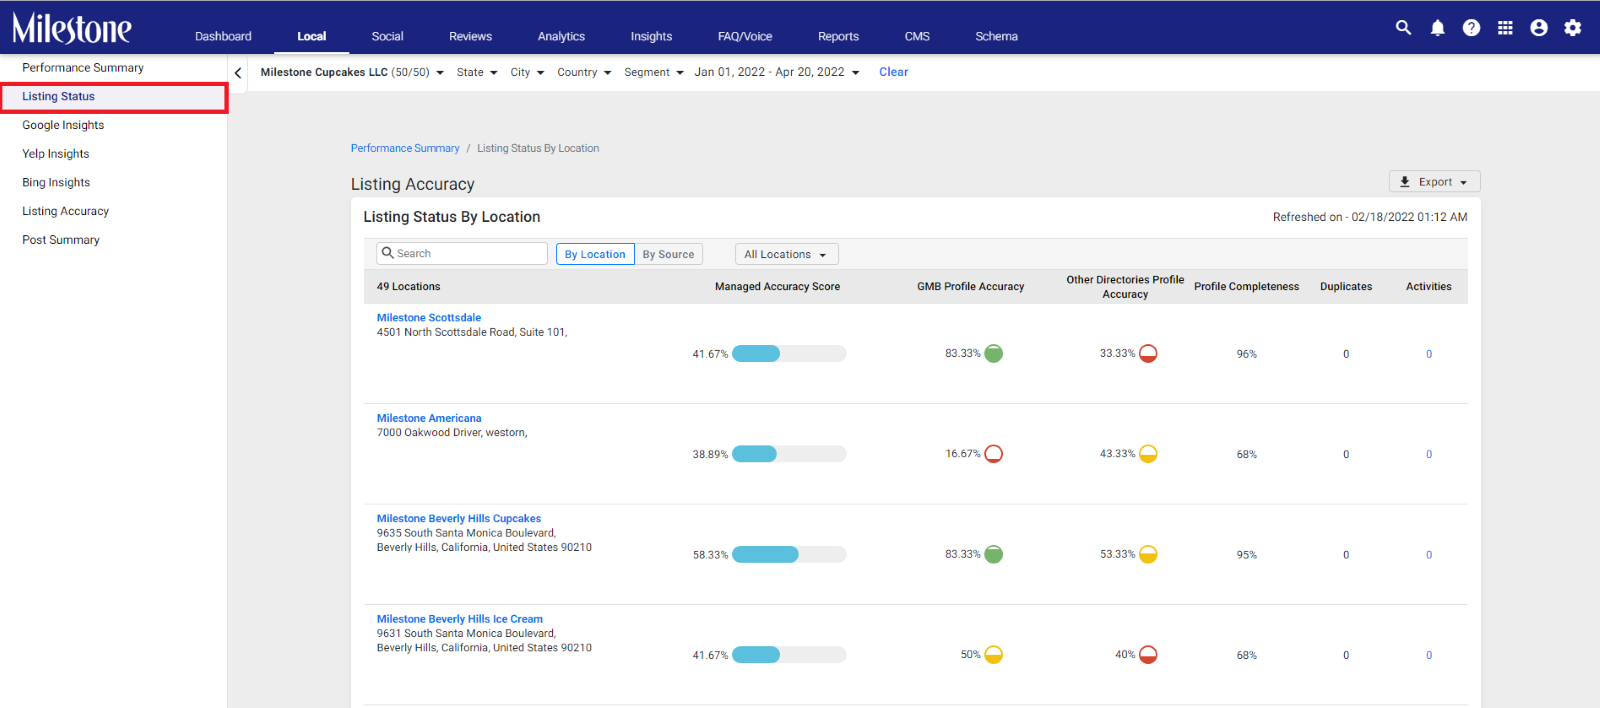The image size is (1600, 708).
Task: Select Google Insights in the sidebar
Action: coord(63,125)
